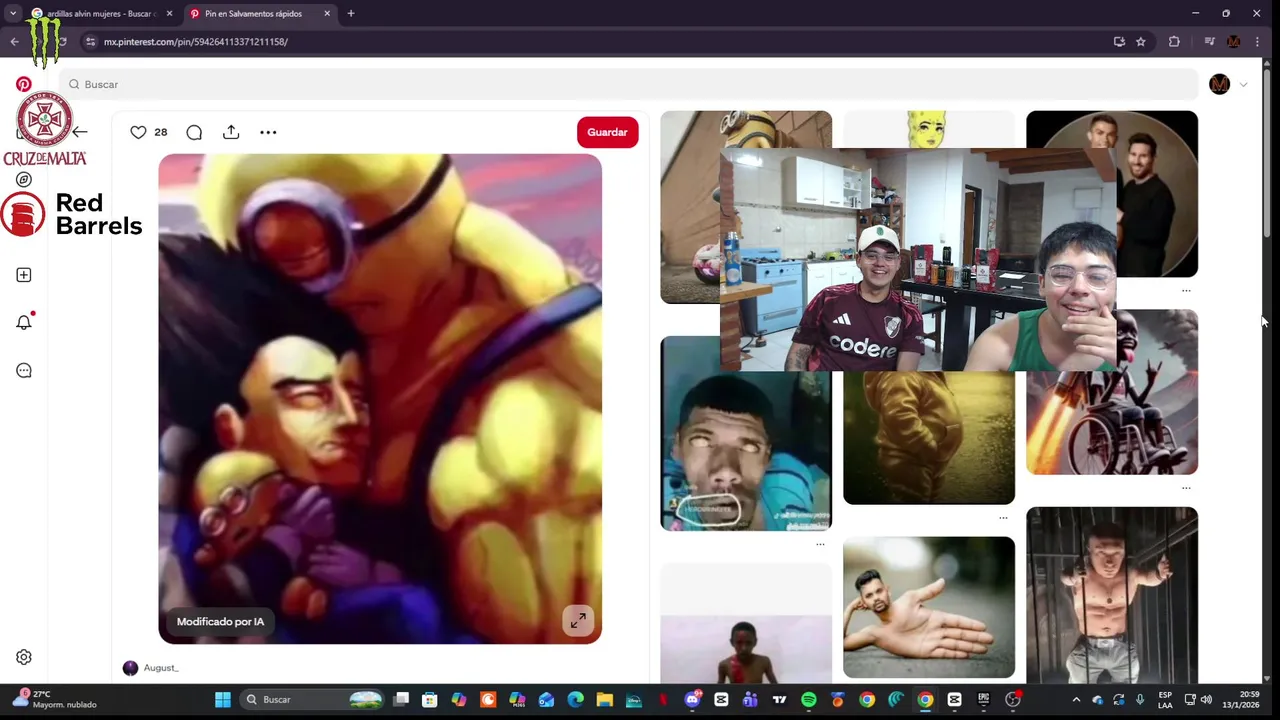The image size is (1280, 720).
Task: Click the Windows taskbar Buscar search box
Action: click(313, 700)
